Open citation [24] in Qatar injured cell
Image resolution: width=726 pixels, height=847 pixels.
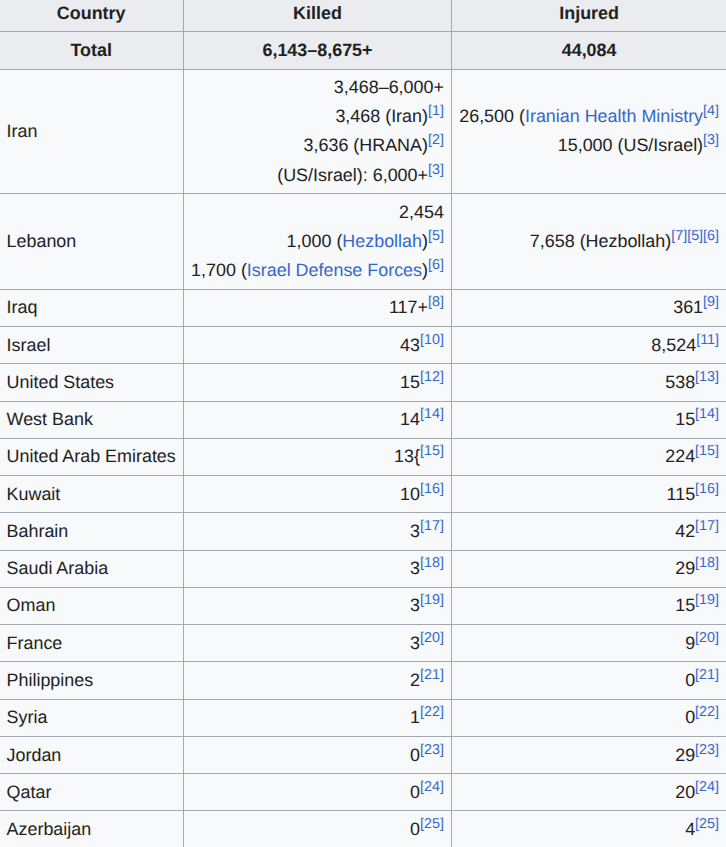tap(707, 787)
